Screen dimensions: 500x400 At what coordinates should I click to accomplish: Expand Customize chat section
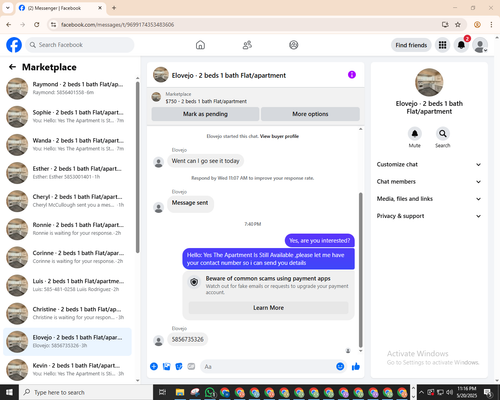point(429,164)
